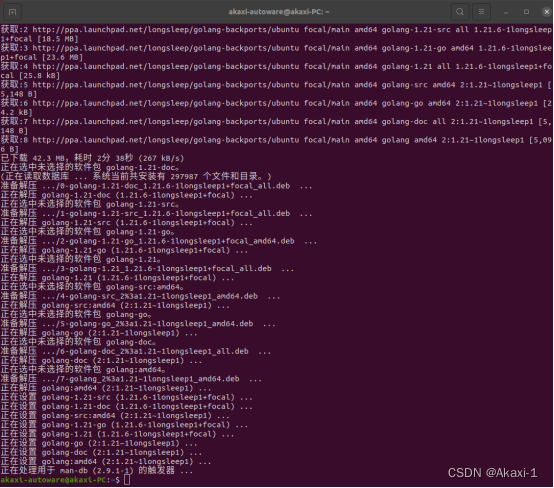This screenshot has height=488, width=554.
Task: Minimize the terminal window
Action: coord(506,12)
